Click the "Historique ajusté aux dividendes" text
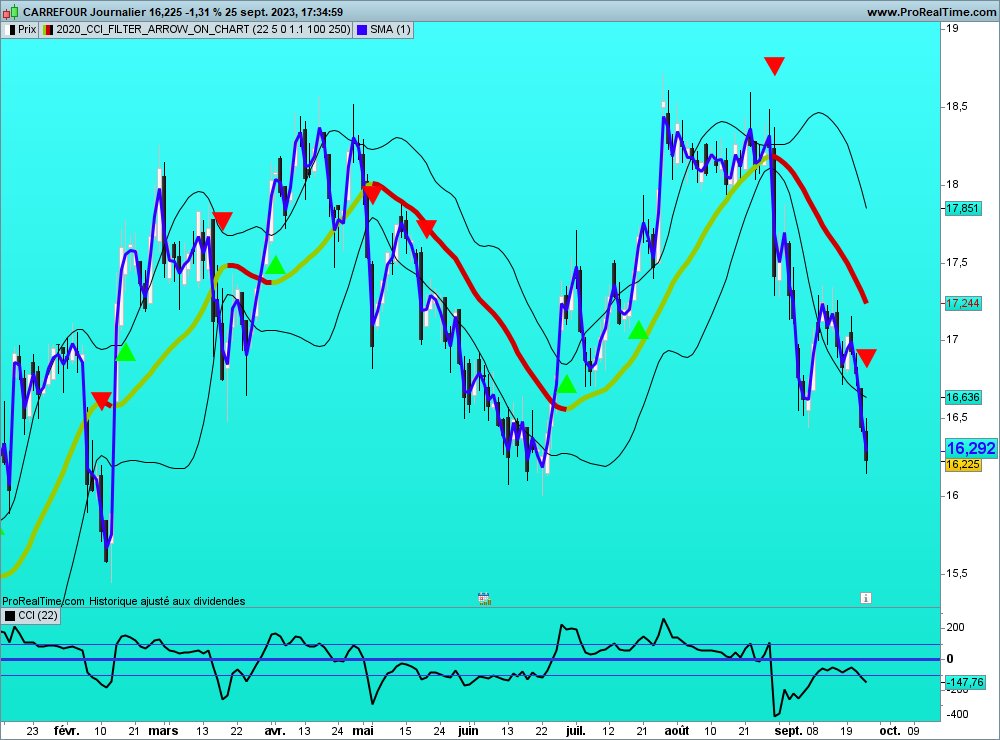This screenshot has height=740, width=1000. coord(165,601)
